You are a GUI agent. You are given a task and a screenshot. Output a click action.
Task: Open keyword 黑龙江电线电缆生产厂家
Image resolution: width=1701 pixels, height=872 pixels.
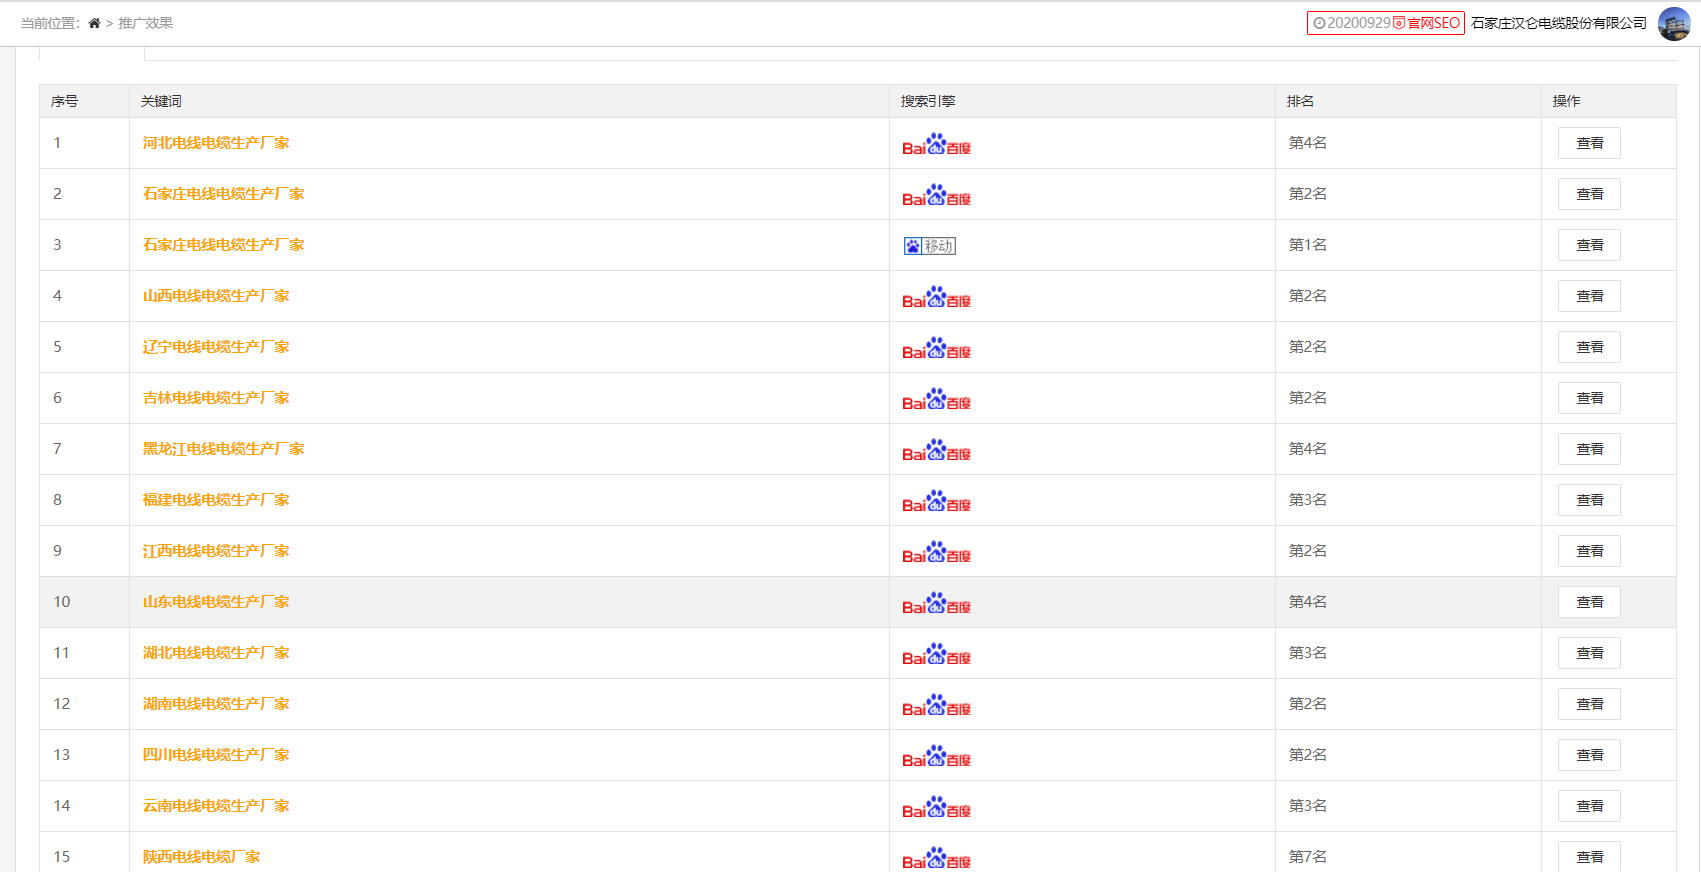coord(223,449)
